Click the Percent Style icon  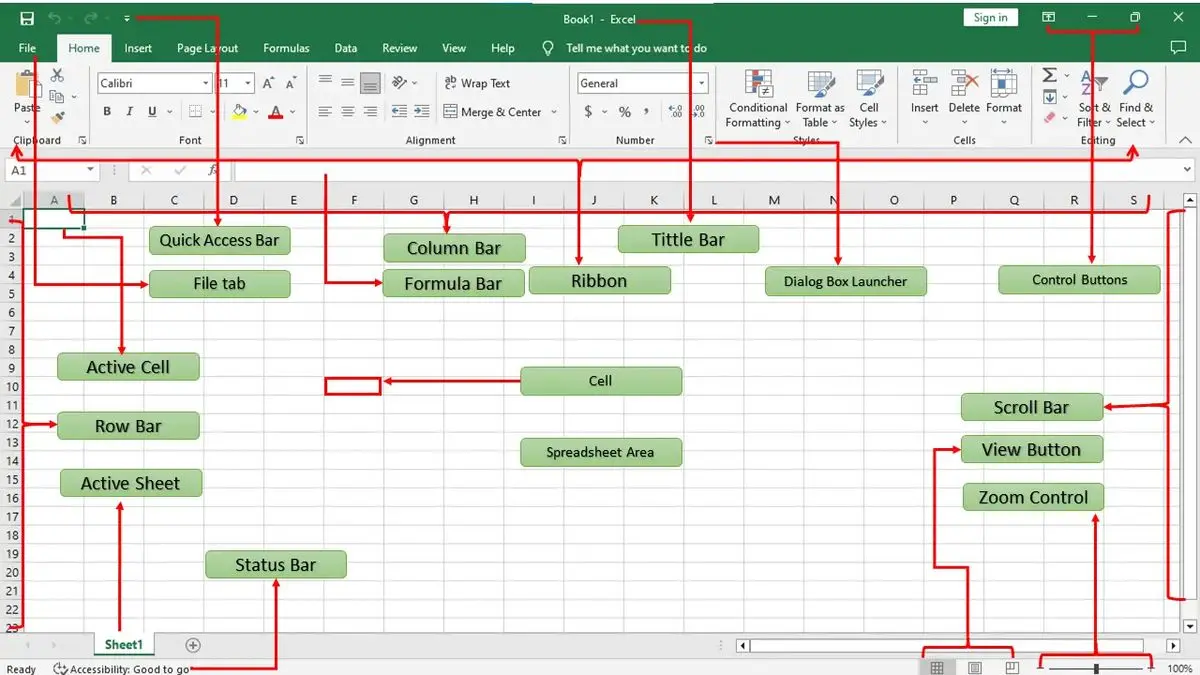pyautogui.click(x=625, y=112)
